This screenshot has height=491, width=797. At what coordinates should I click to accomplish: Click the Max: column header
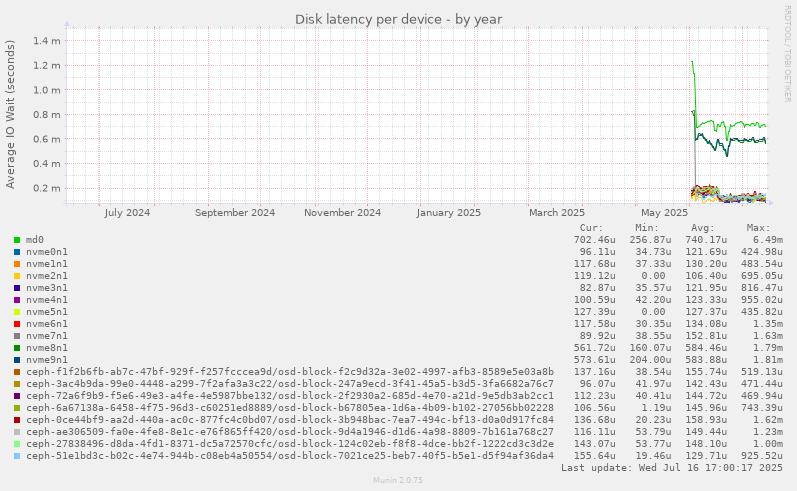click(758, 228)
